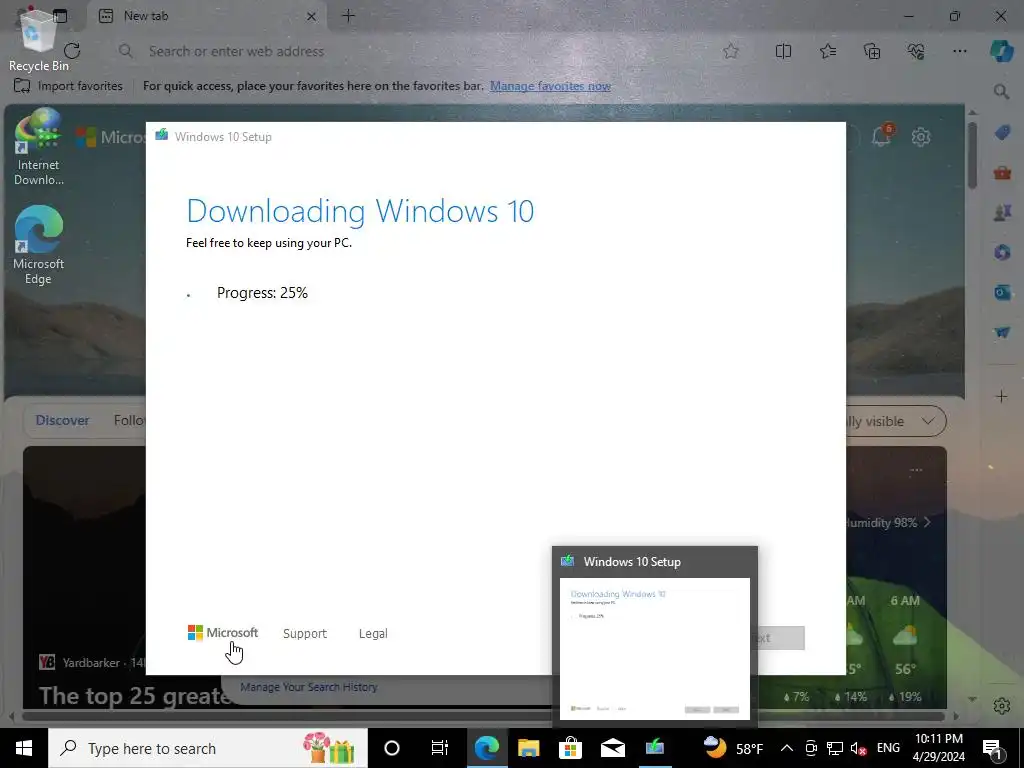Click Import favorites on favorites bar
This screenshot has width=1024, height=768.
click(x=69, y=86)
